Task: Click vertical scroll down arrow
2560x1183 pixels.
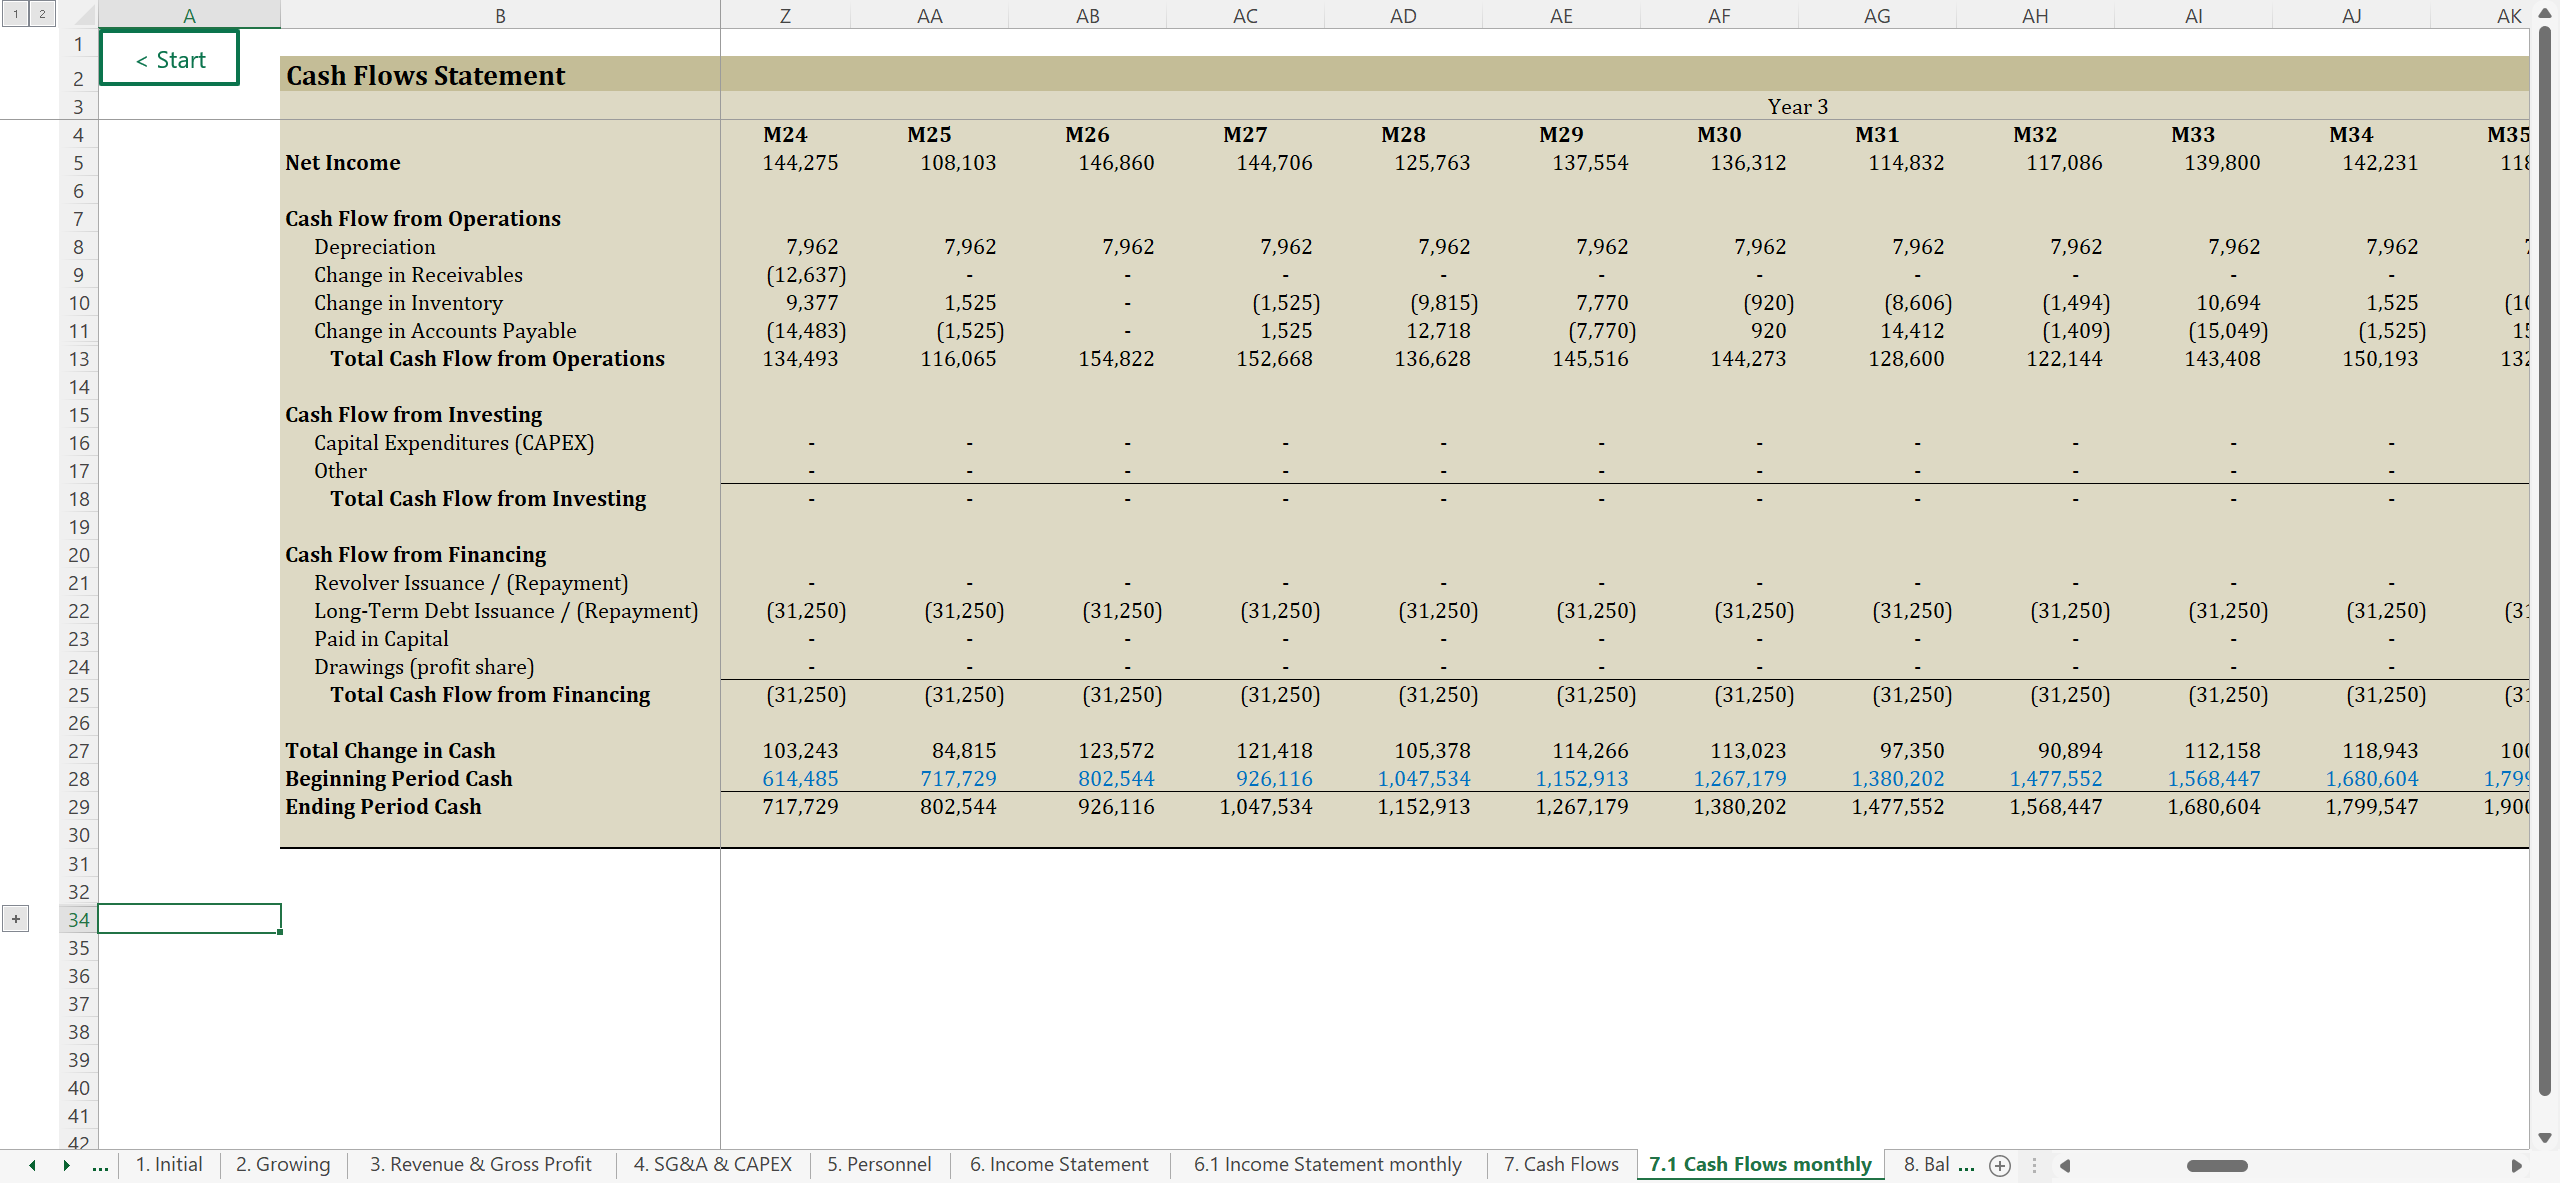Action: coord(2545,1137)
